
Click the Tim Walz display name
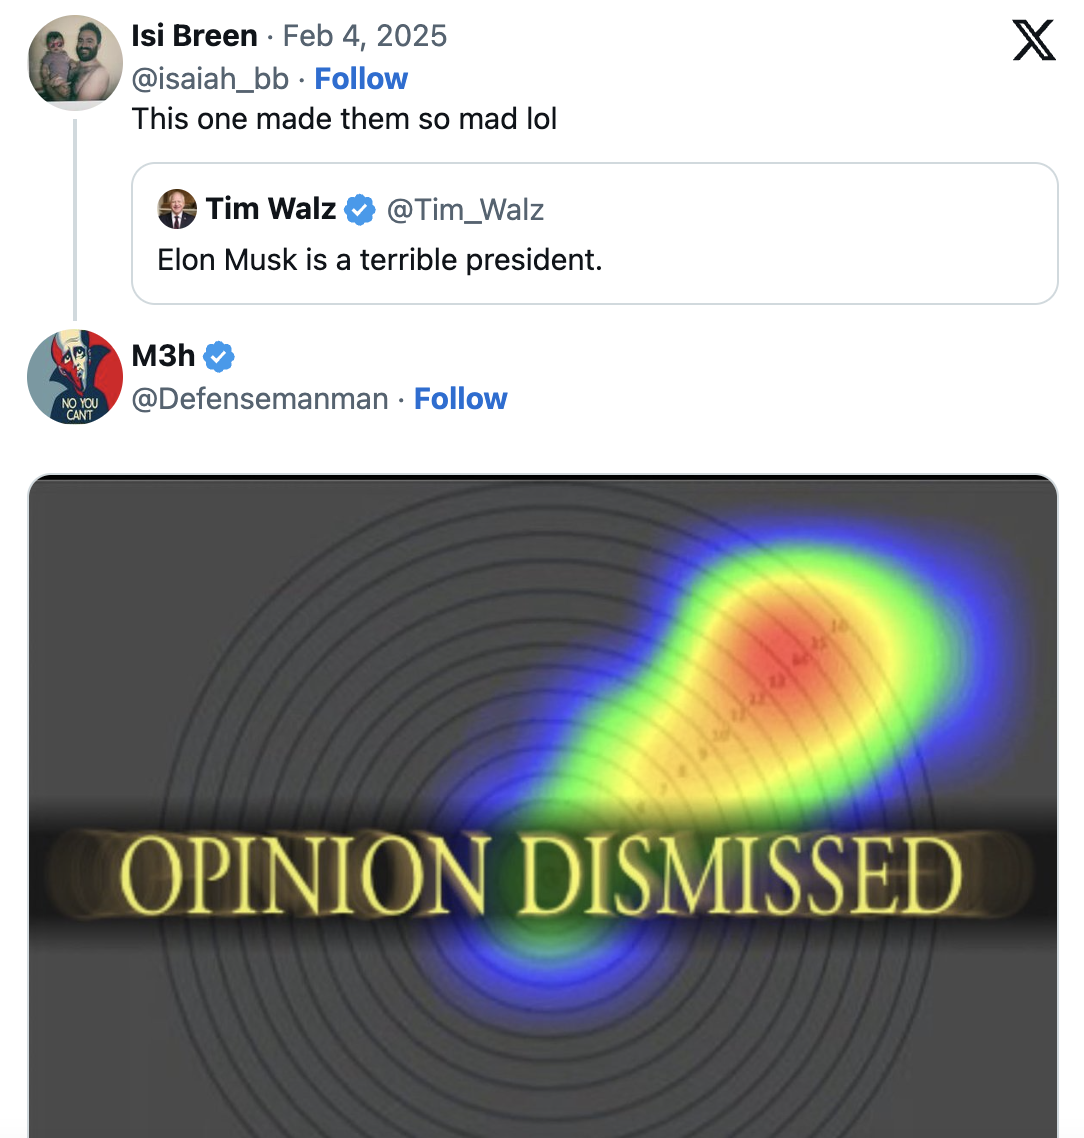[270, 209]
